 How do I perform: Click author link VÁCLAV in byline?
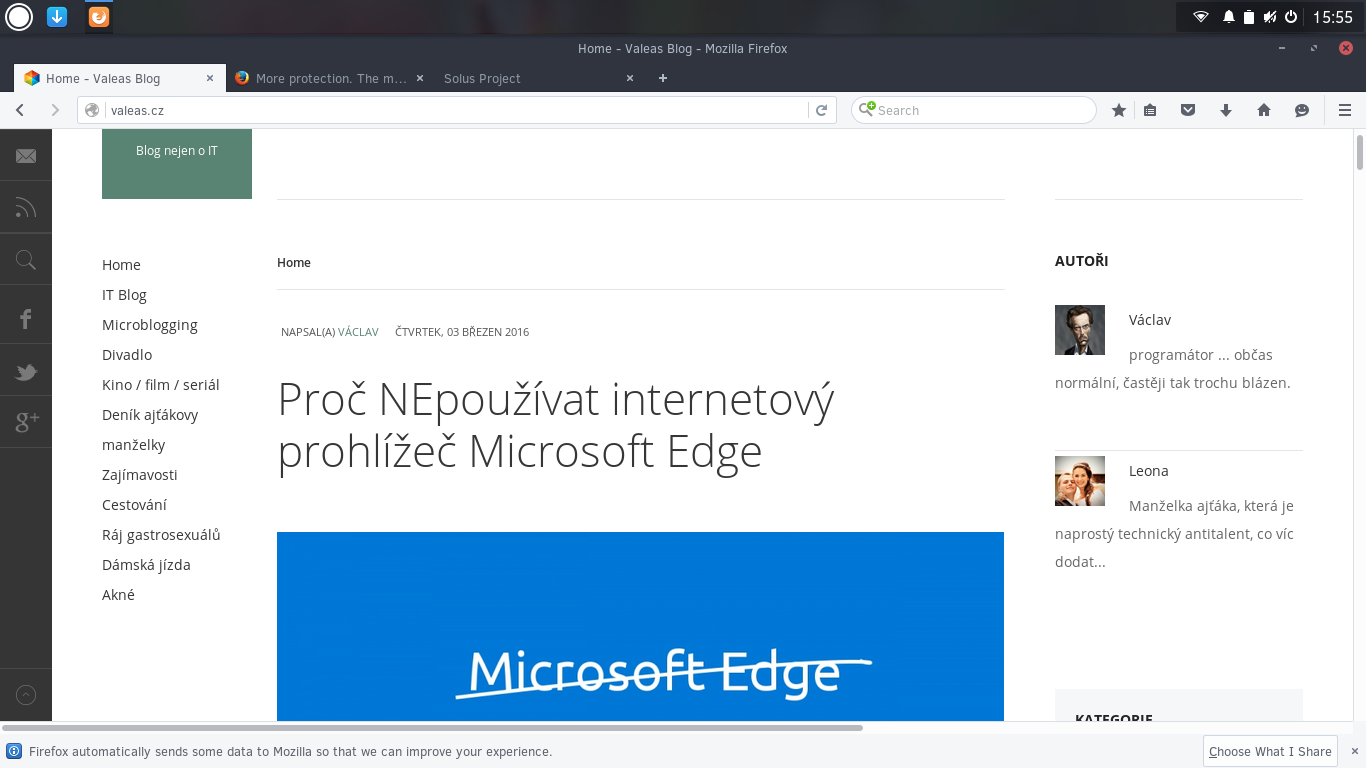[x=358, y=332]
